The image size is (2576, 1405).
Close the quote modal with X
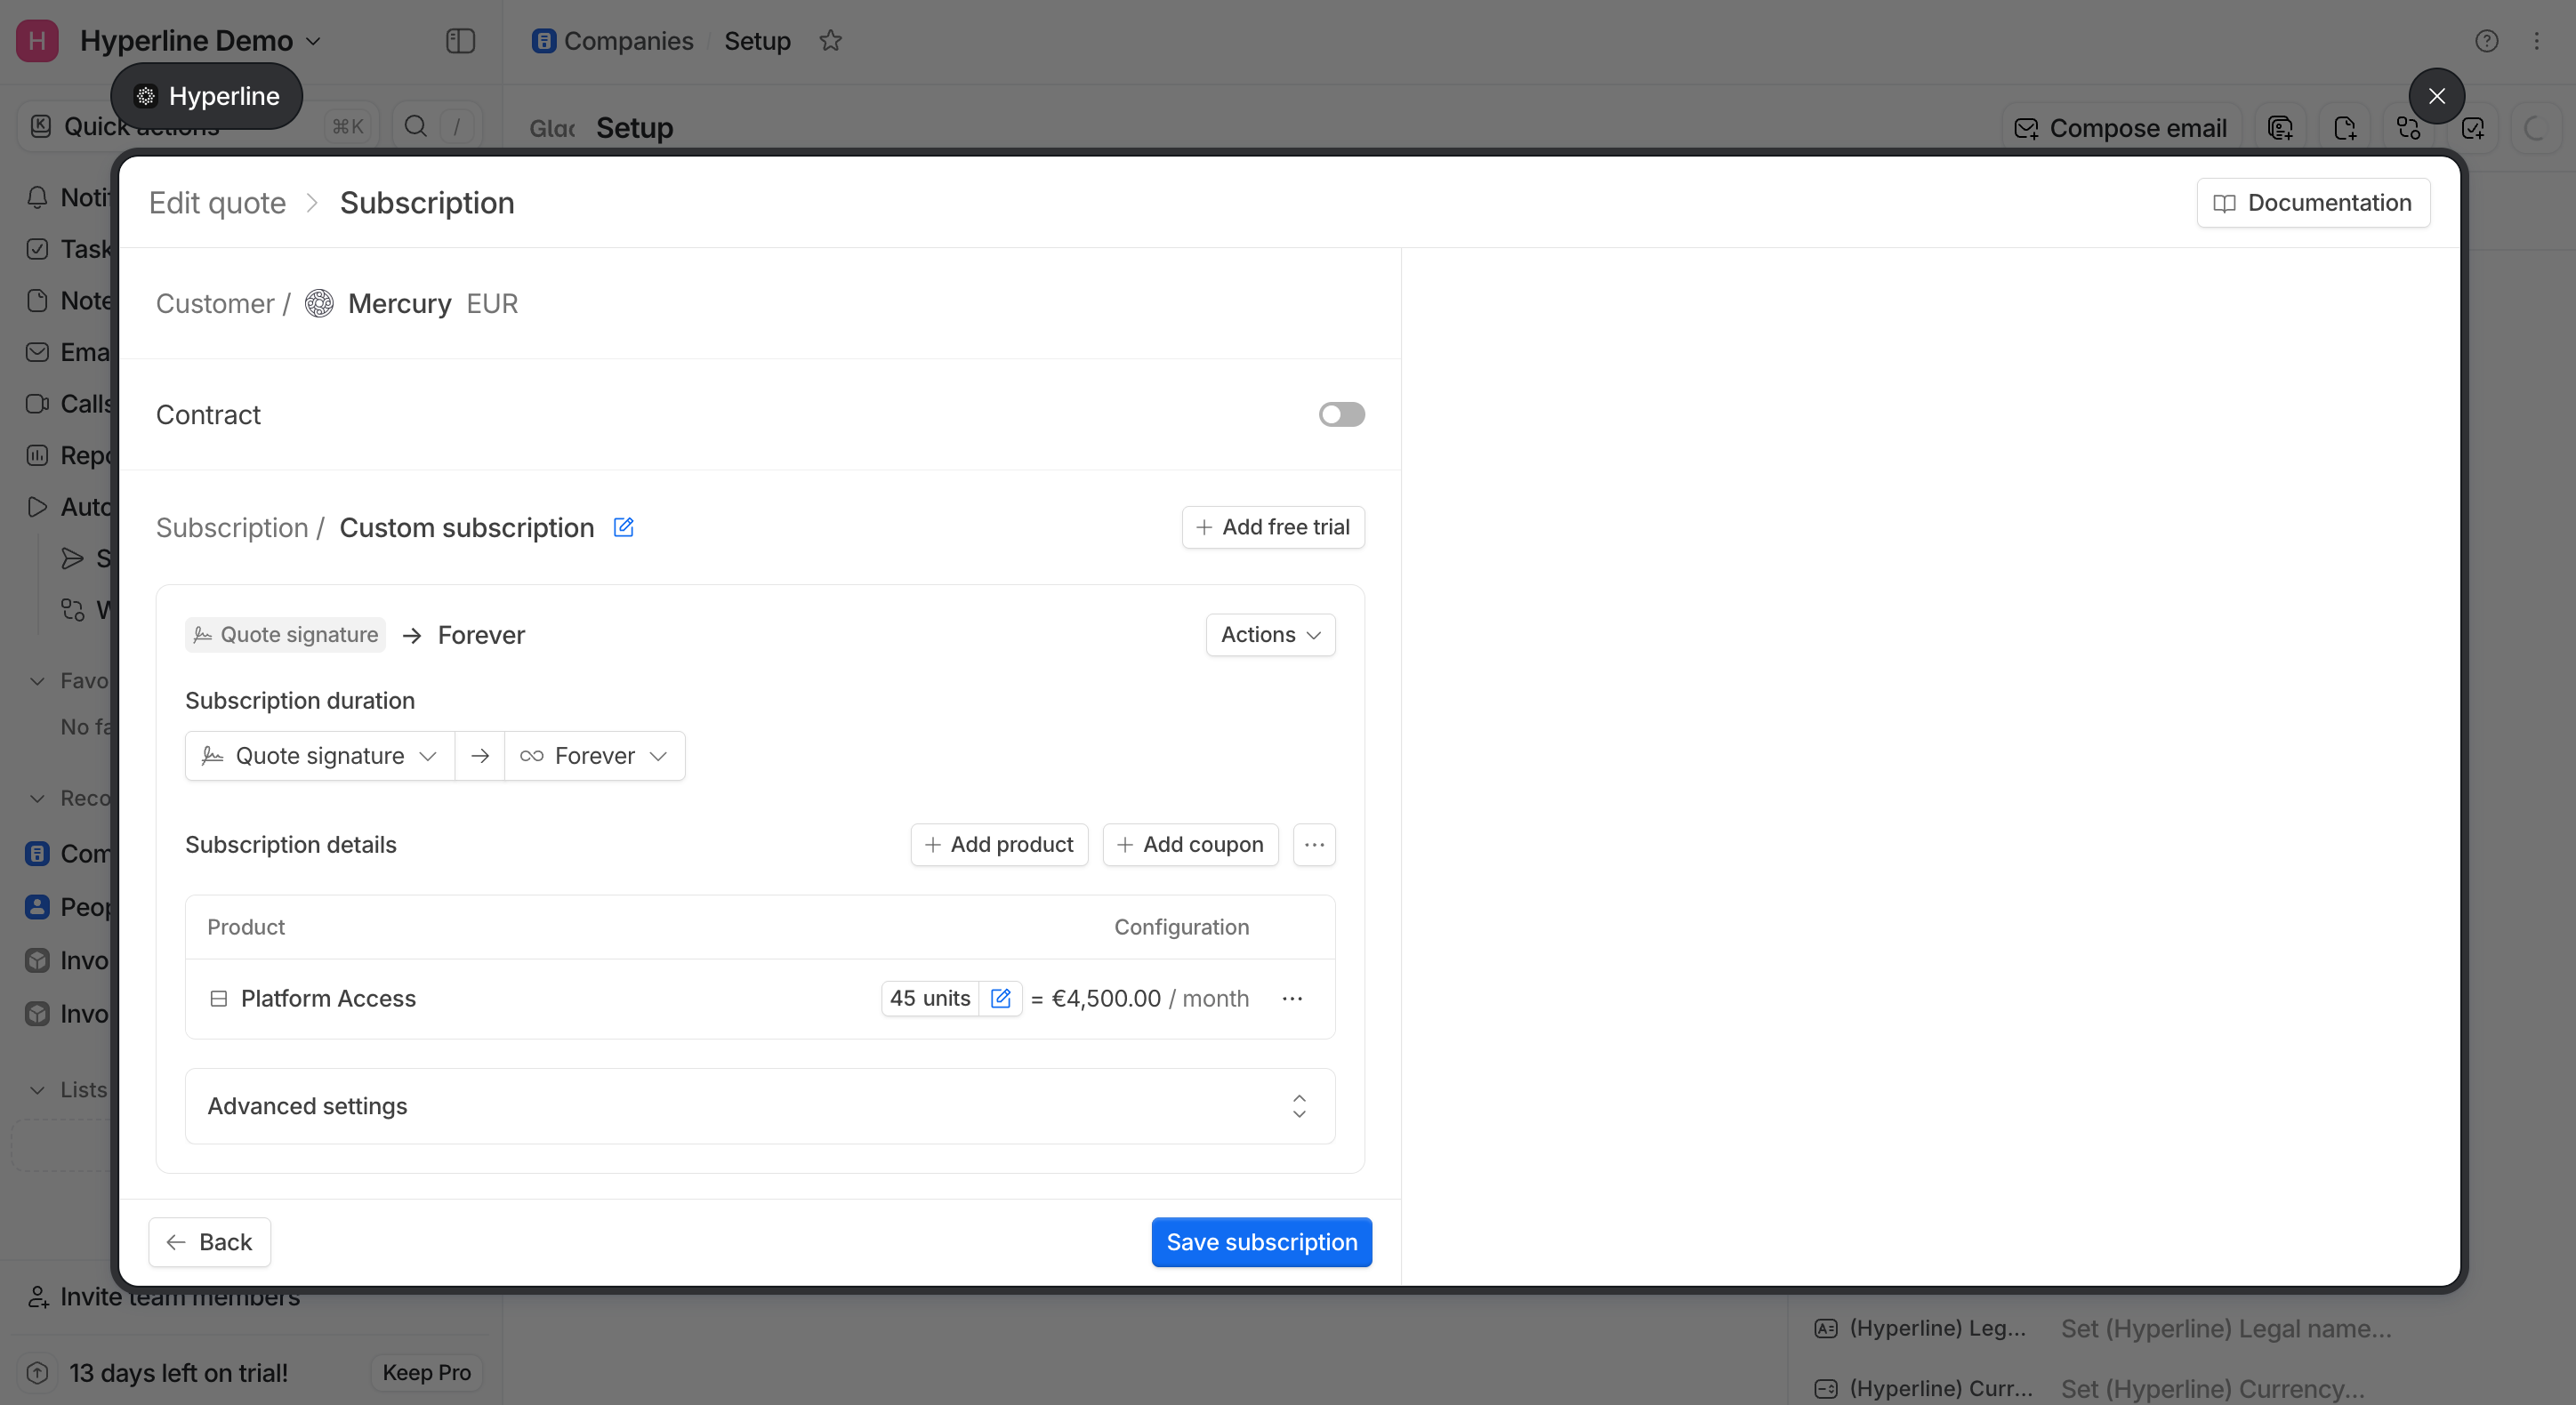pyautogui.click(x=2436, y=96)
